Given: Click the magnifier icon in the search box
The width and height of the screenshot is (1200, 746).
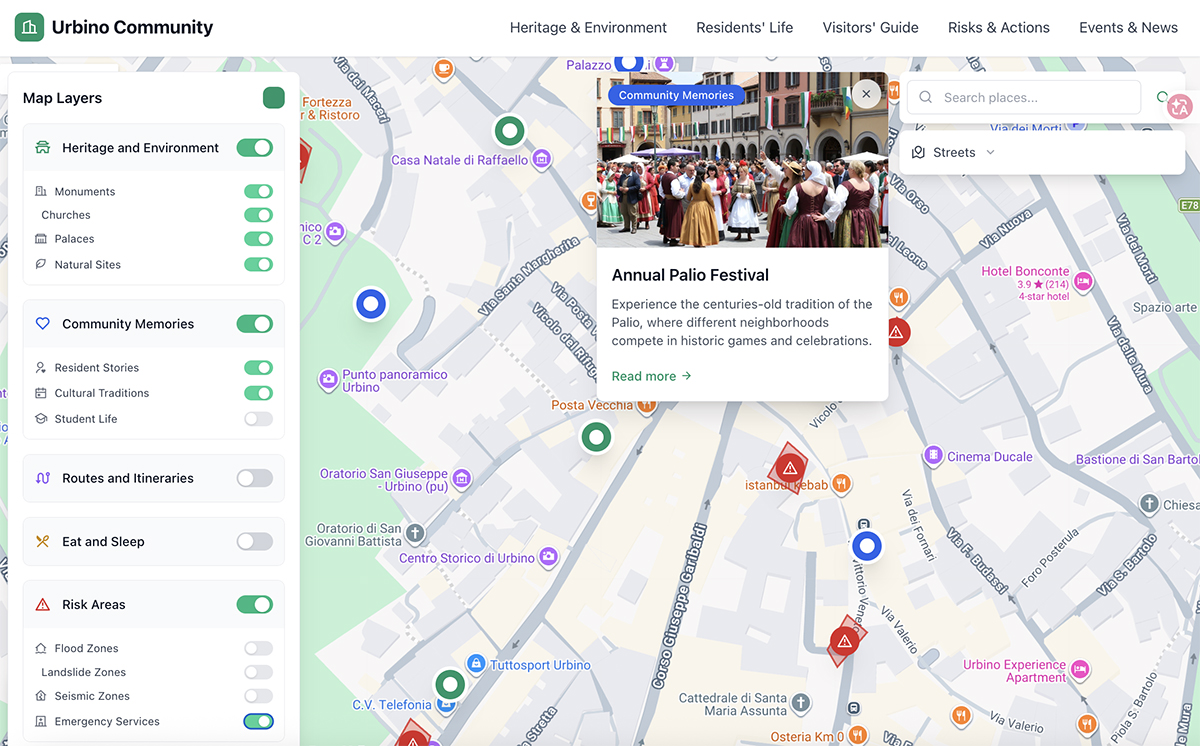Looking at the screenshot, I should coord(925,97).
